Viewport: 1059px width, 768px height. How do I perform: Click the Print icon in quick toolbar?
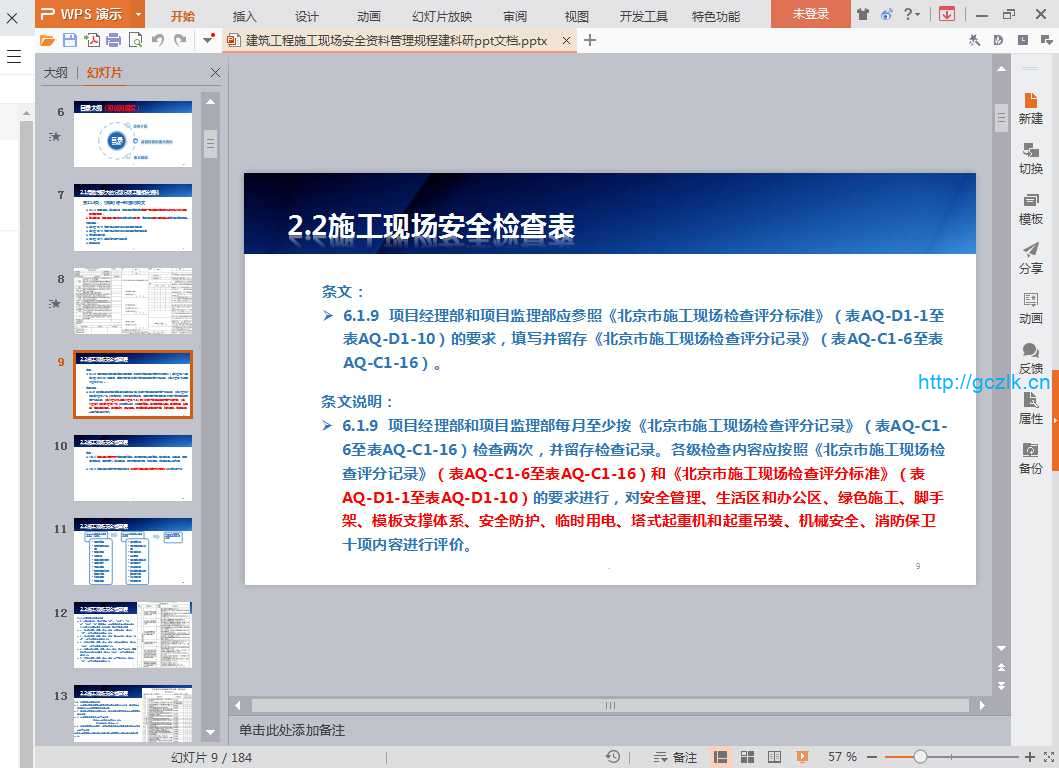click(113, 40)
